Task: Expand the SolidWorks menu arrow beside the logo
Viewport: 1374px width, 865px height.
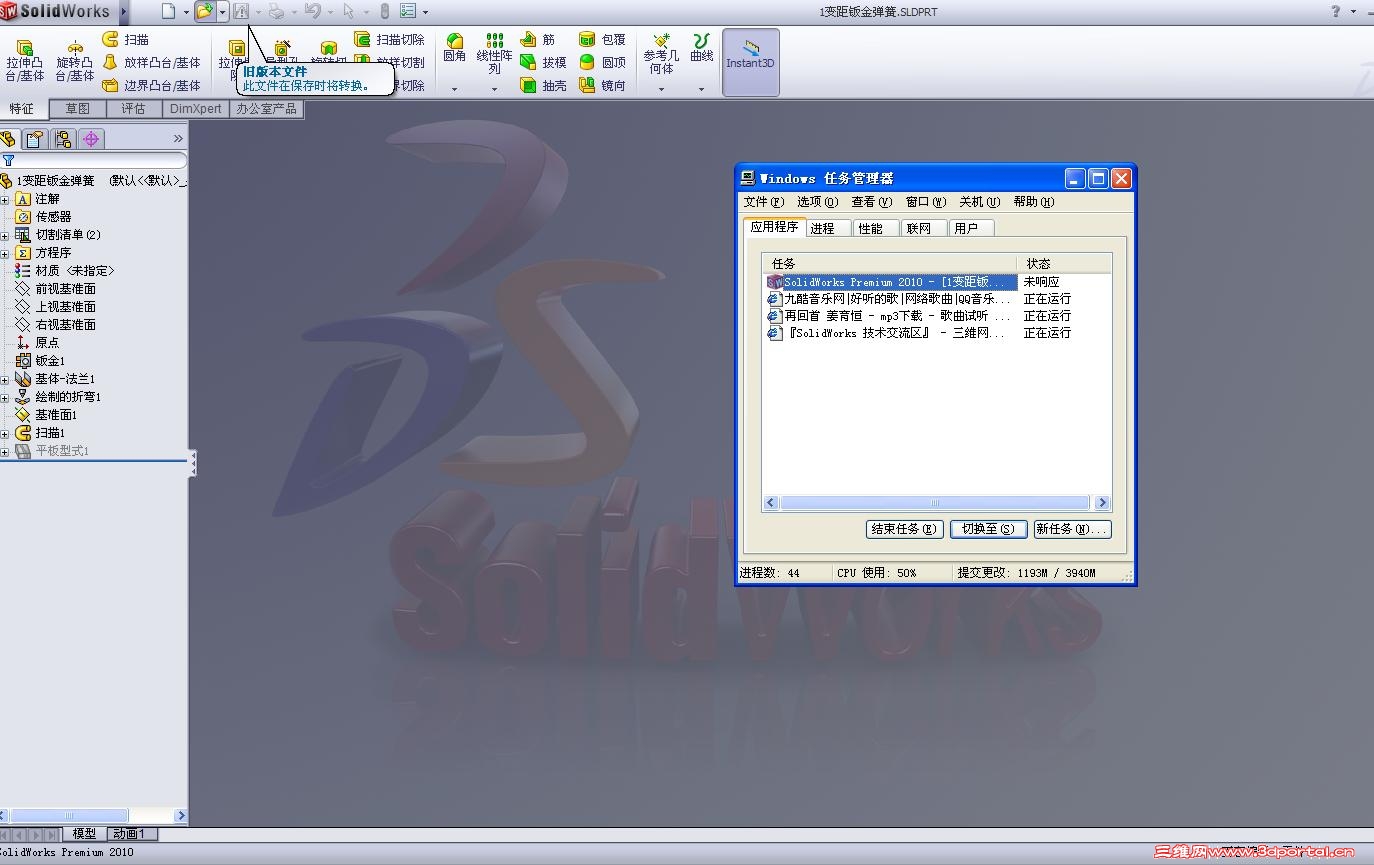Action: [x=124, y=12]
